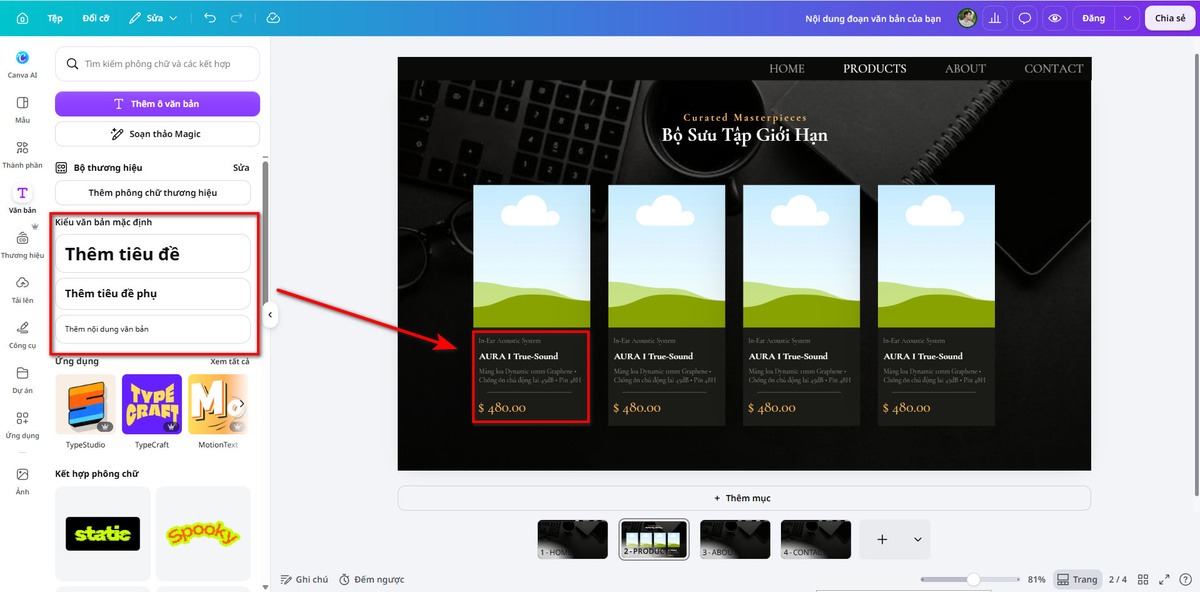Add body text with Thêm nội dung văn bản
Screen dimensions: 1200x592
pos(152,329)
